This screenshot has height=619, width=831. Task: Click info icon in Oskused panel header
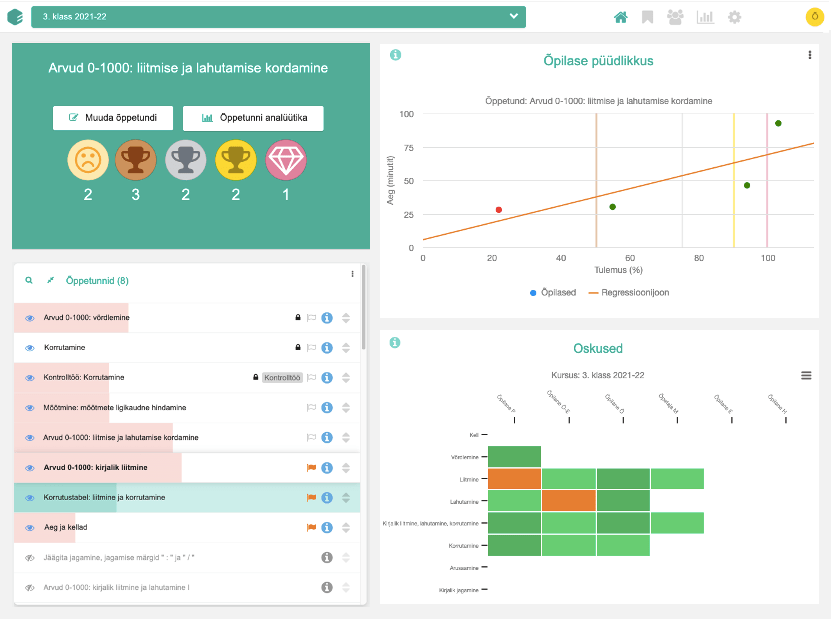(395, 342)
